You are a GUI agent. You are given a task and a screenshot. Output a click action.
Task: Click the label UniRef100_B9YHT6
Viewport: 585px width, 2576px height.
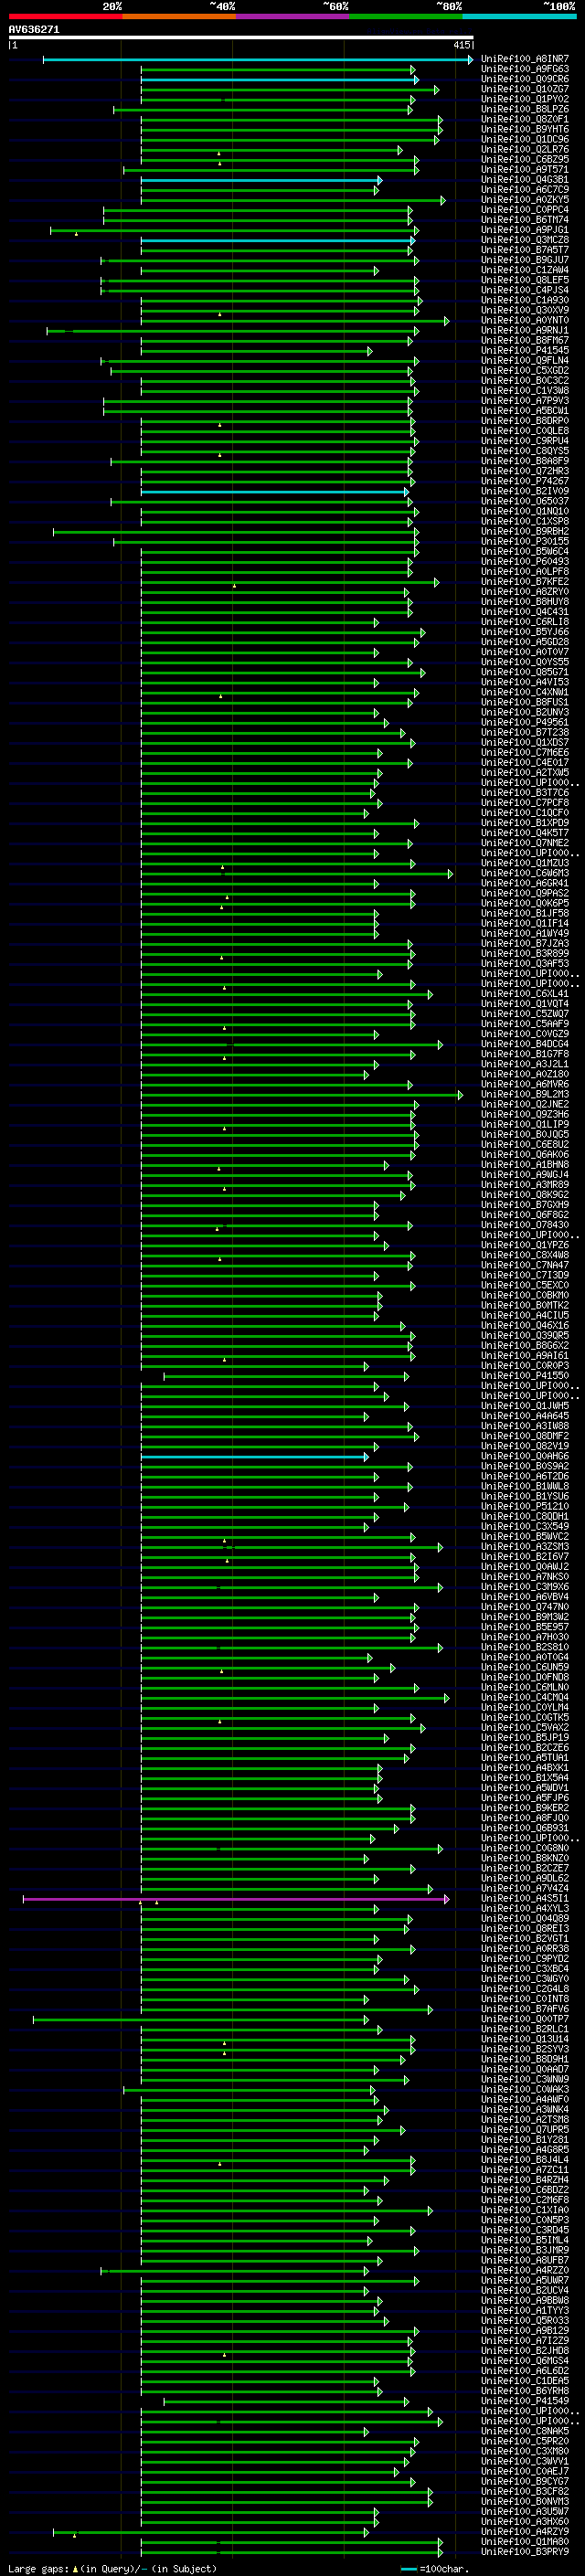[524, 129]
